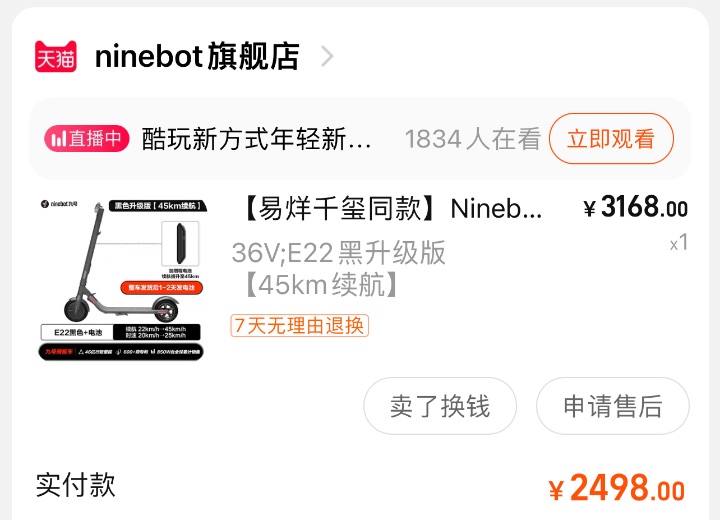Tap the 实付款 actual payment label
This screenshot has height=520, width=720.
pyautogui.click(x=76, y=485)
